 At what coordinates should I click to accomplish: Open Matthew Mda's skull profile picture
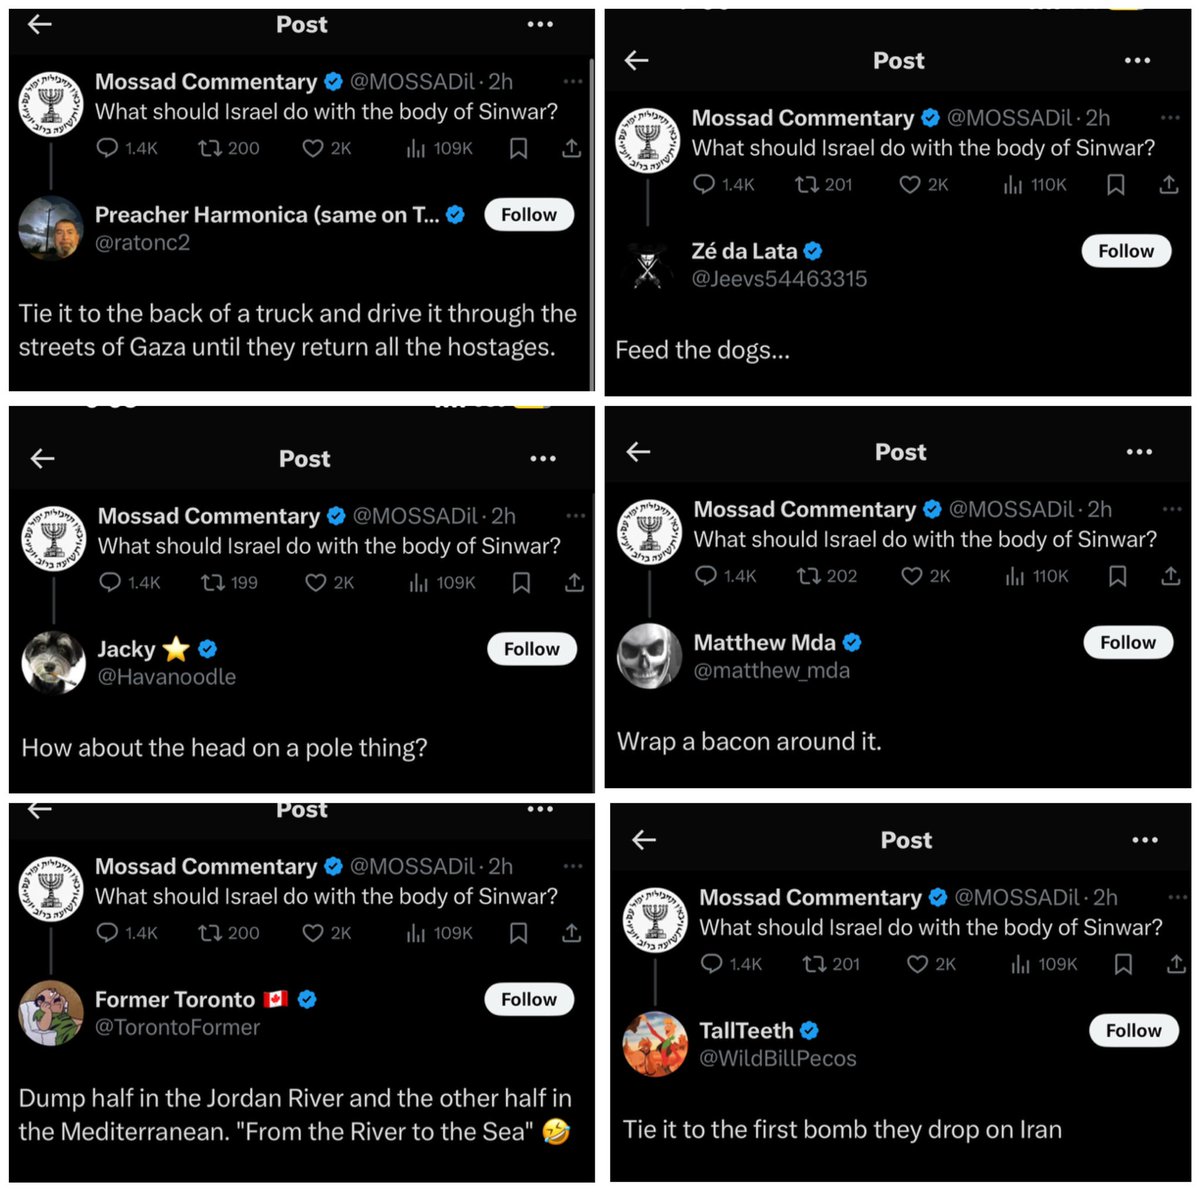[649, 656]
